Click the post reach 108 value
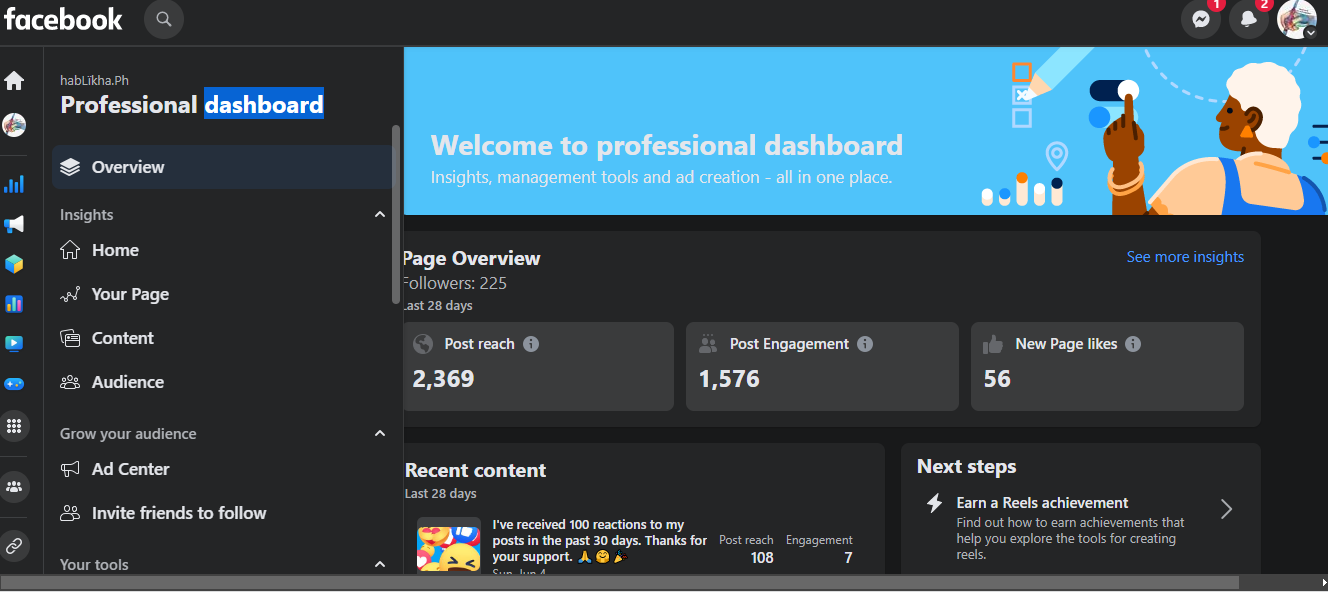This screenshot has width=1328, height=598. 762,558
